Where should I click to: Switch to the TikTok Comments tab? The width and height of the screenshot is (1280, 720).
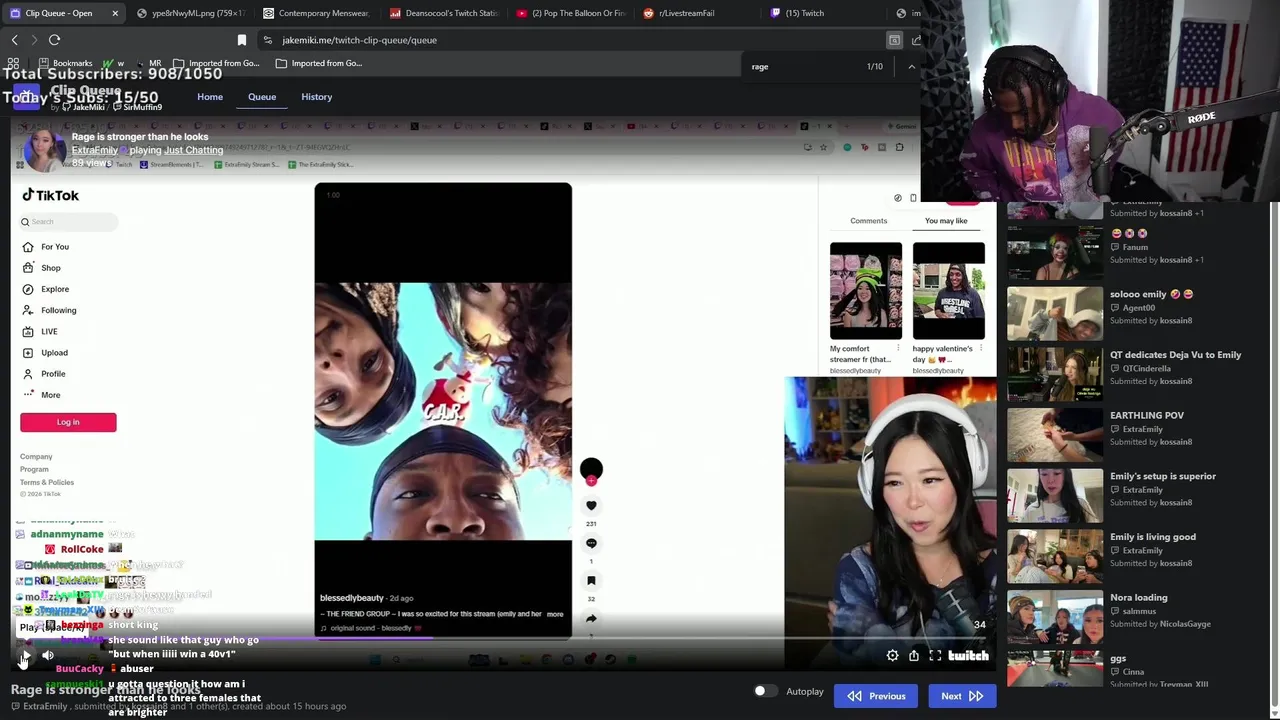pyautogui.click(x=868, y=221)
